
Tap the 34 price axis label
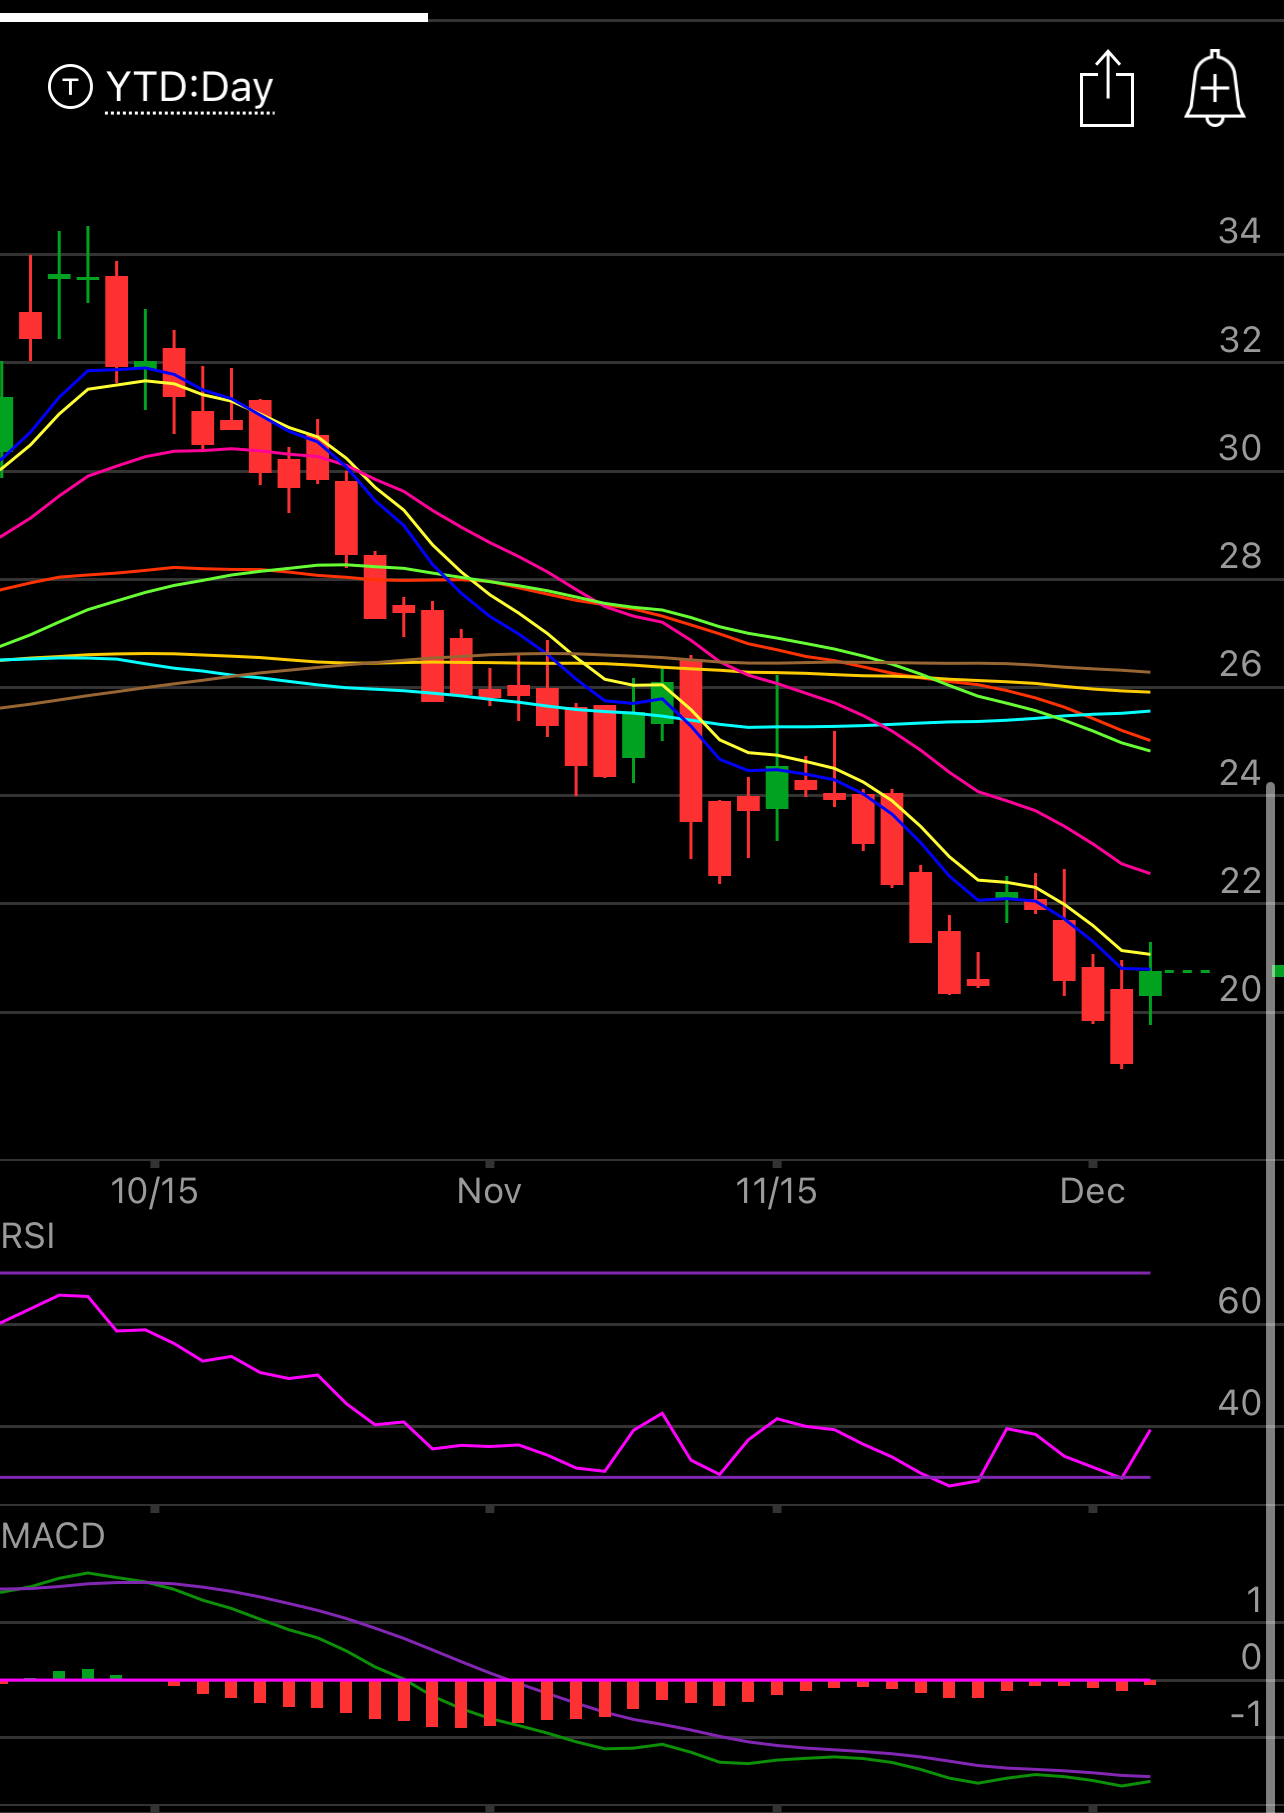1240,231
